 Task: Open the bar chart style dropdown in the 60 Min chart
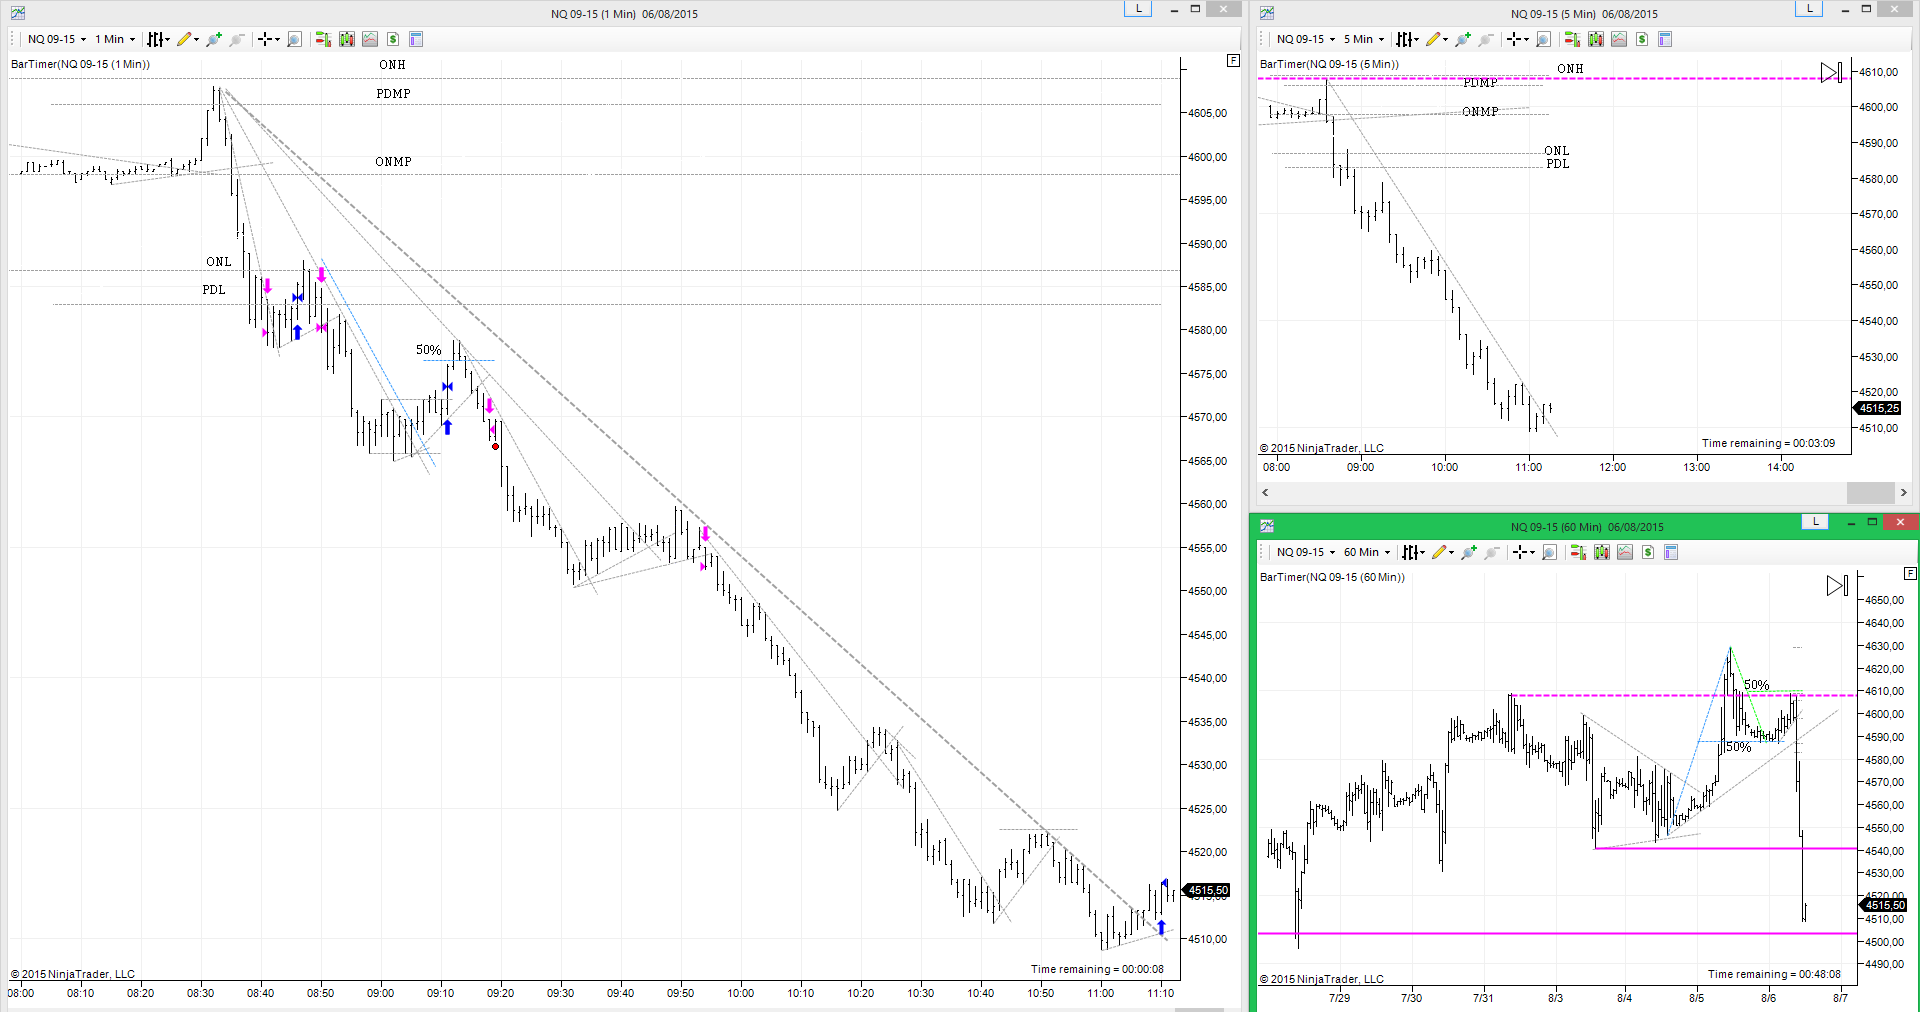pyautogui.click(x=1413, y=552)
